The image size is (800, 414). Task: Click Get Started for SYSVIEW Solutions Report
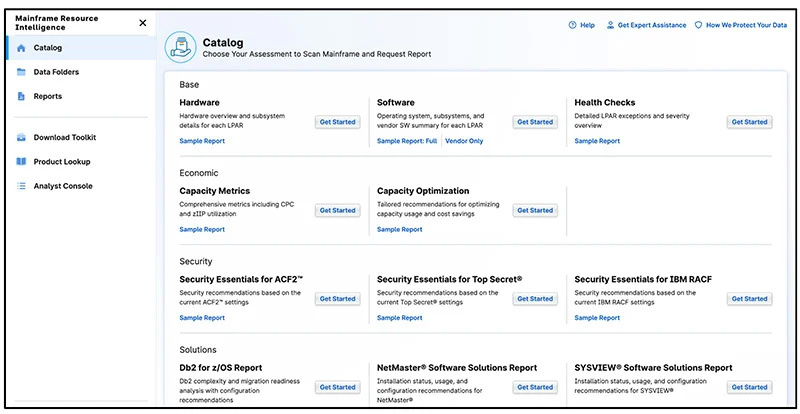(x=749, y=387)
